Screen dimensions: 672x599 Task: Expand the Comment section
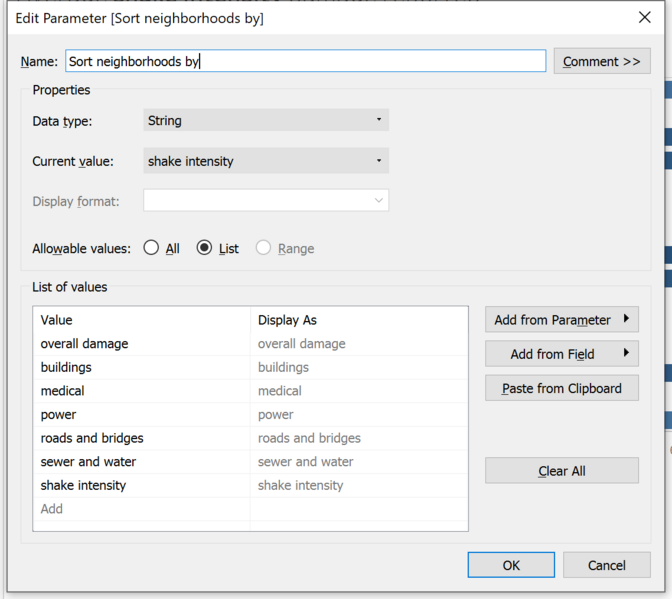tap(602, 61)
